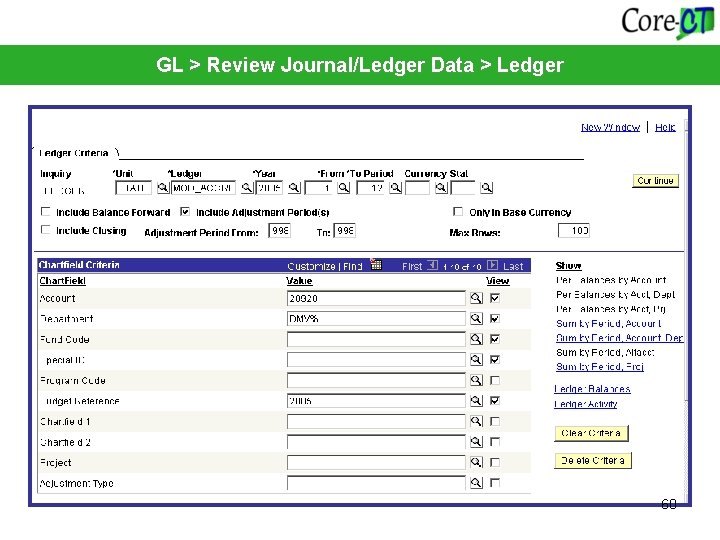Open the Budget Reference value lookup magnifier

click(476, 400)
